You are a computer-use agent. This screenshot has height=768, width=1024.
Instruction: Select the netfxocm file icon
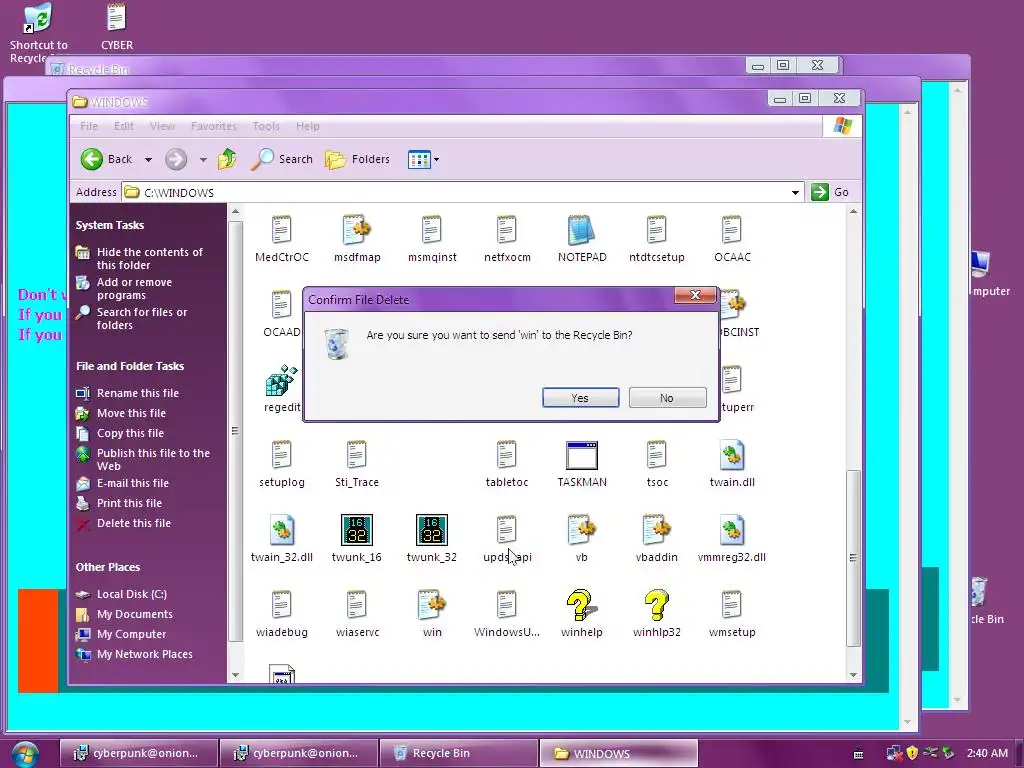click(507, 231)
